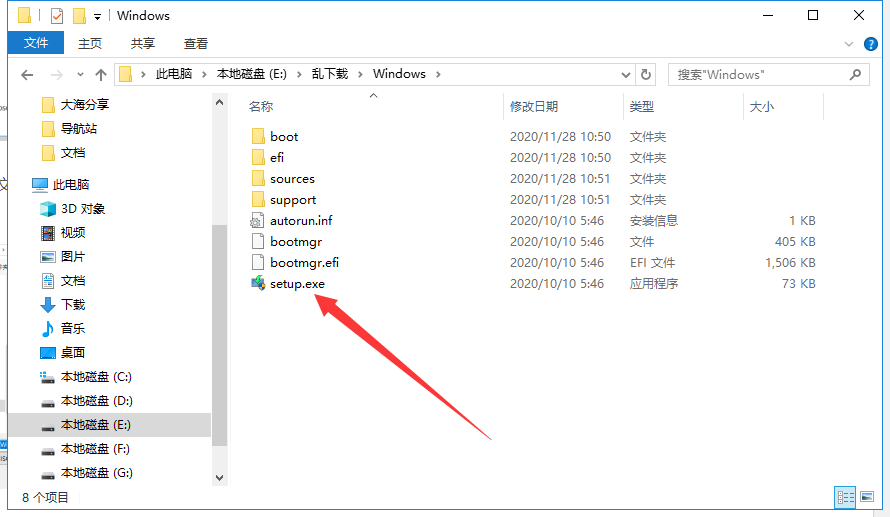Sort files by 修改日期 column header
890x517 pixels.
click(534, 107)
